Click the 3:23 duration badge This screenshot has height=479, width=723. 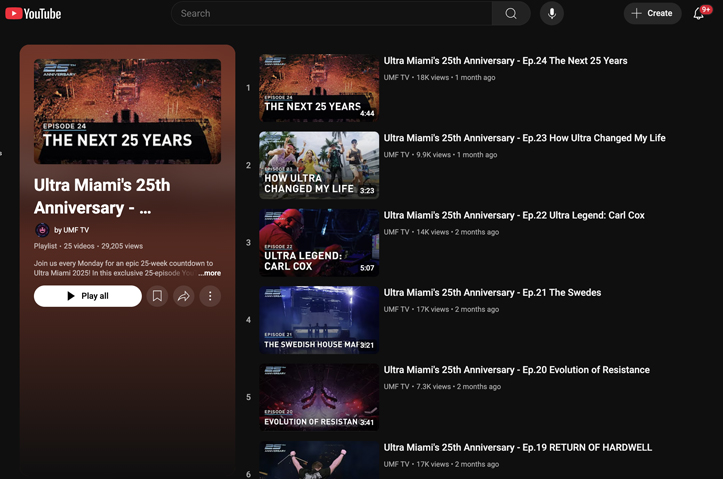[x=367, y=190]
